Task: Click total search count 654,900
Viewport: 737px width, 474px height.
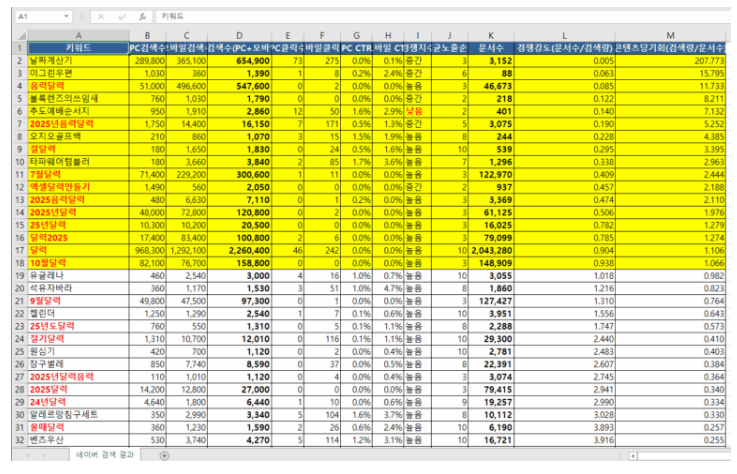Action: click(239, 61)
